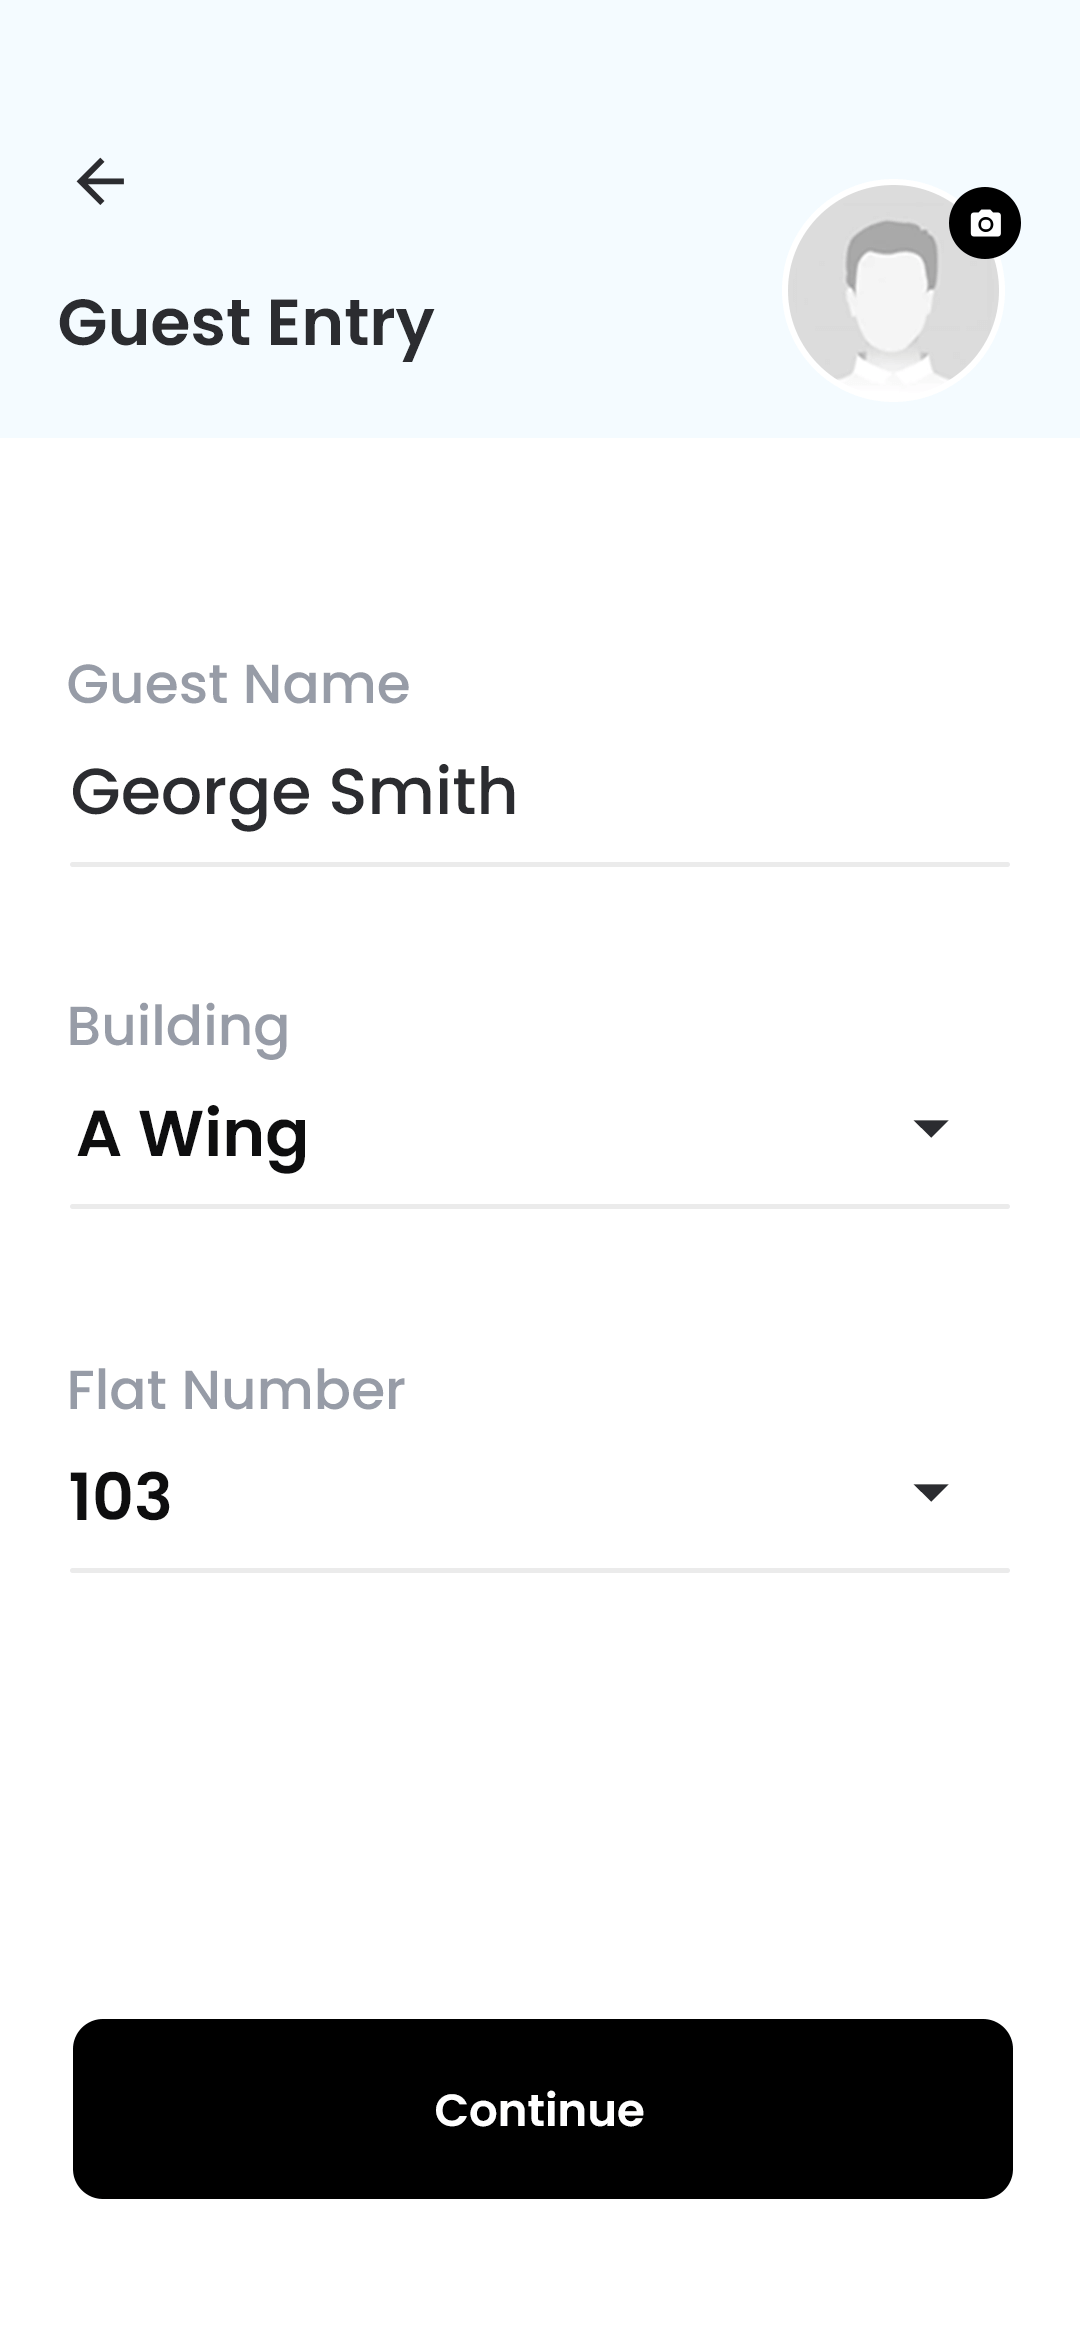Click the empty space after 'George Smith'
This screenshot has height=2340, width=1080.
point(760,792)
